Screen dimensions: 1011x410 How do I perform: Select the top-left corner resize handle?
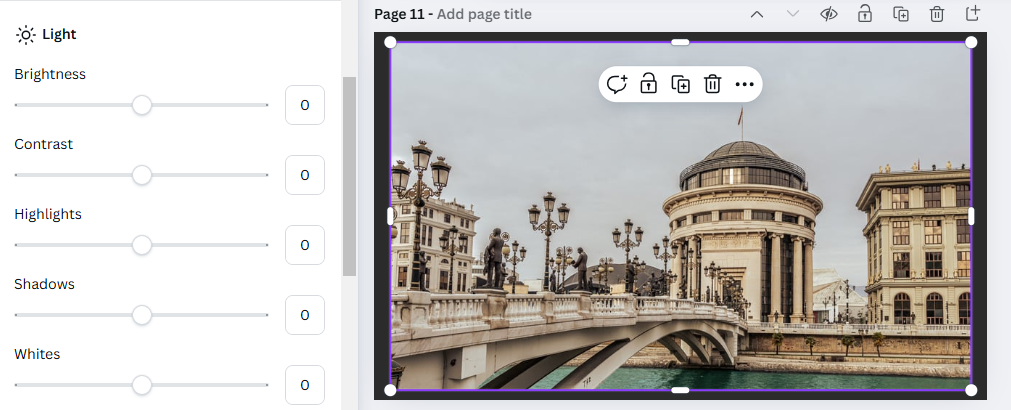390,43
